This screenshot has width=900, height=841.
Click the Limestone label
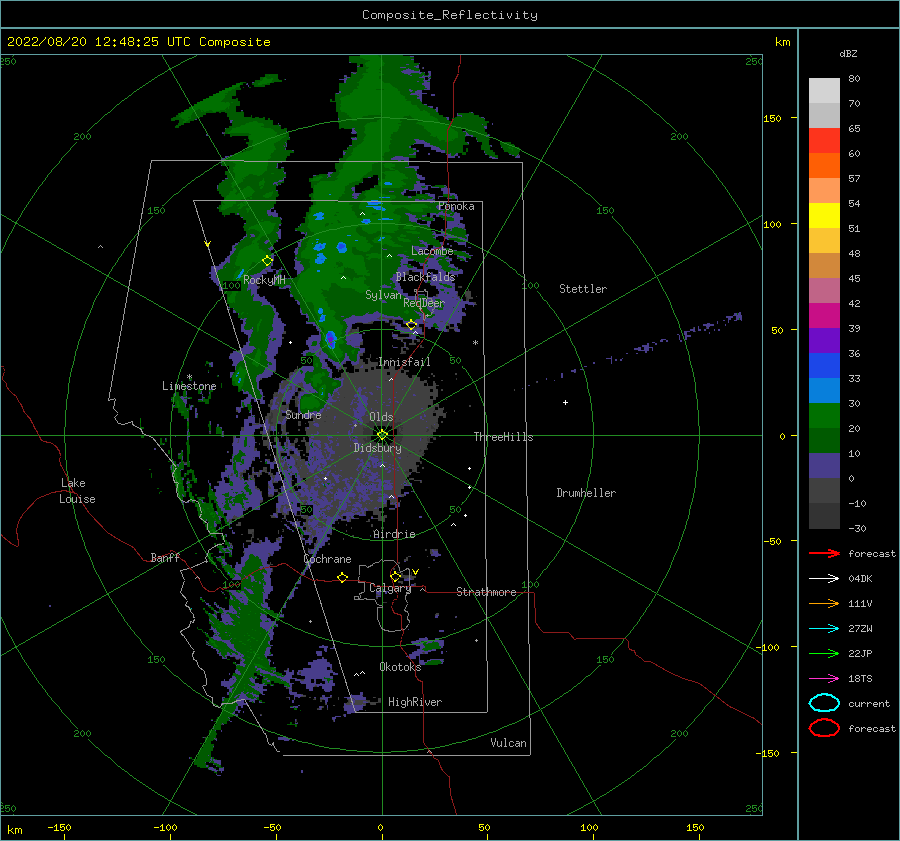coord(189,386)
